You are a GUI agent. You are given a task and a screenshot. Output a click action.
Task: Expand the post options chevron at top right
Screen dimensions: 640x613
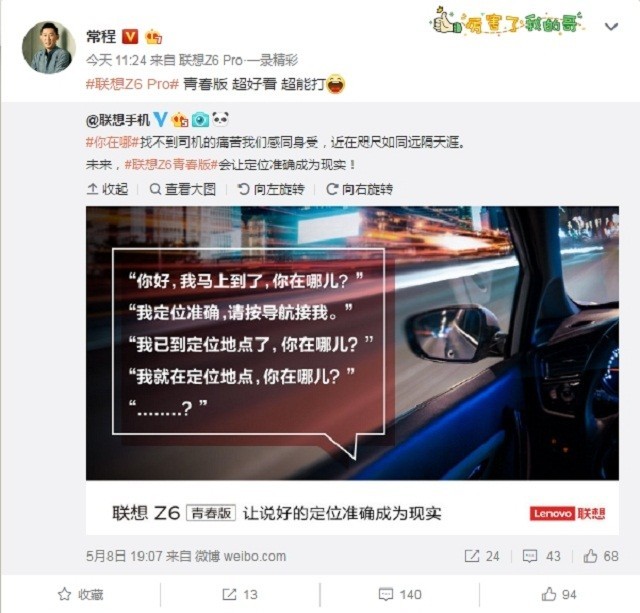(611, 27)
